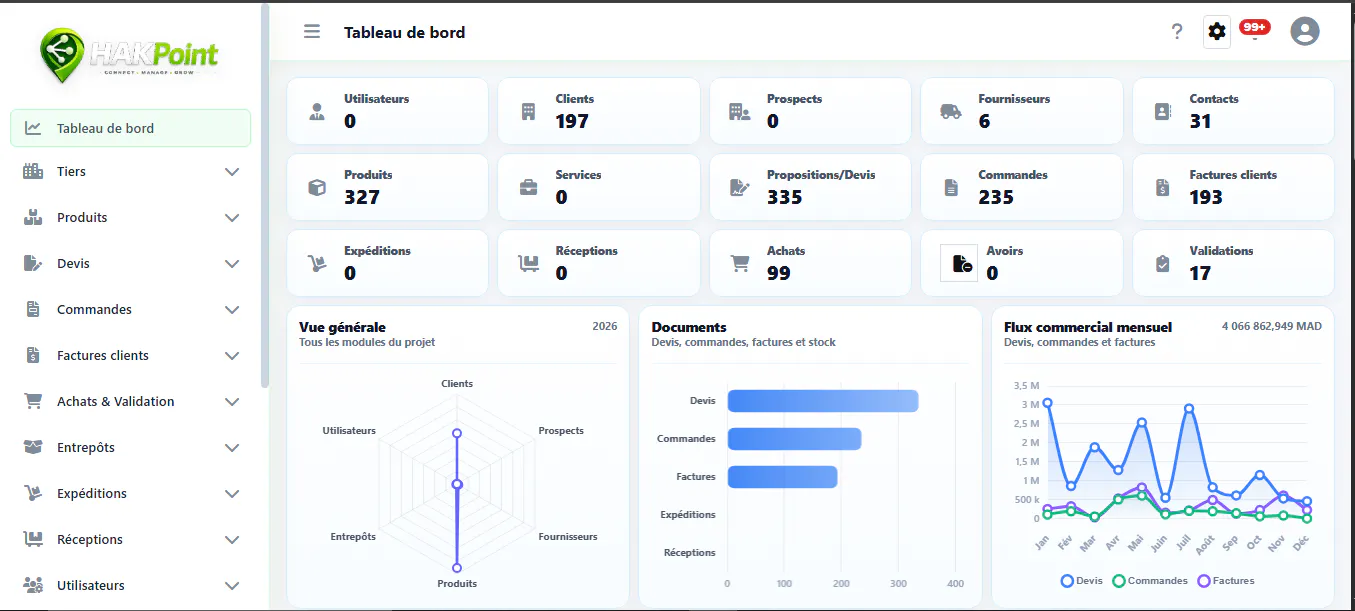1355x611 pixels.
Task: Expand the Devis sidebar chevron
Action: coord(232,264)
